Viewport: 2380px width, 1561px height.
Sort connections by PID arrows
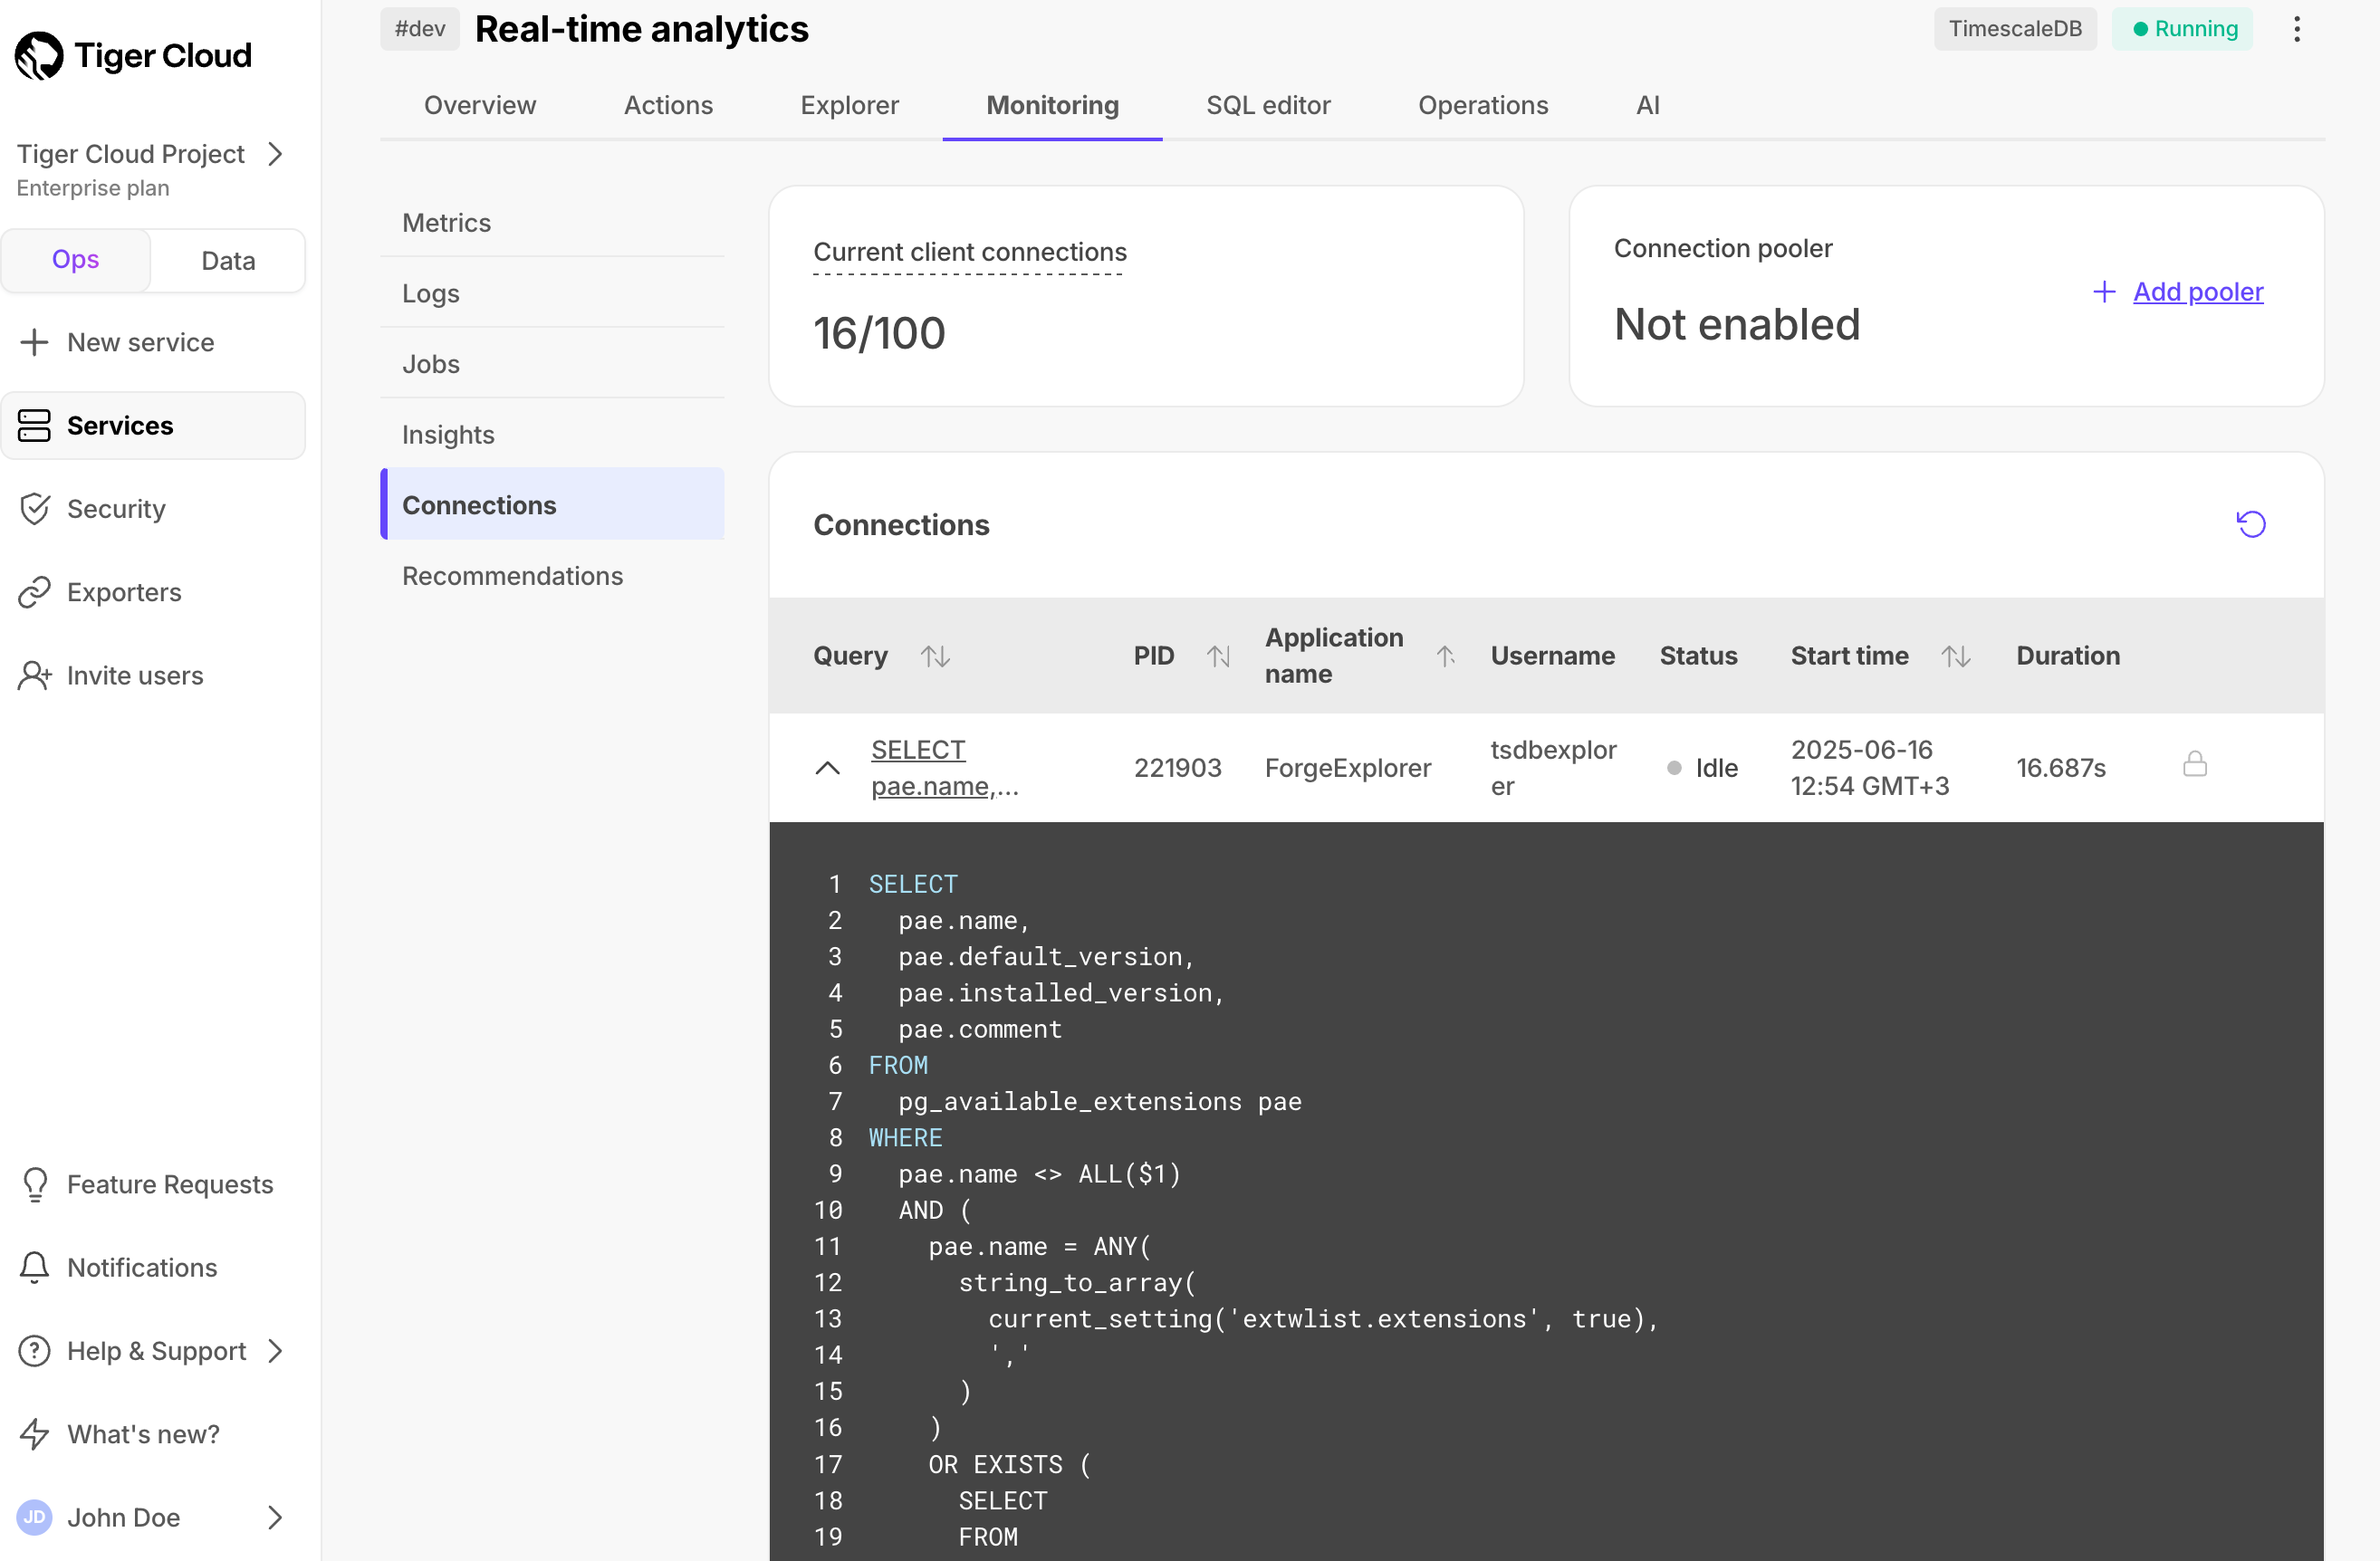1217,656
